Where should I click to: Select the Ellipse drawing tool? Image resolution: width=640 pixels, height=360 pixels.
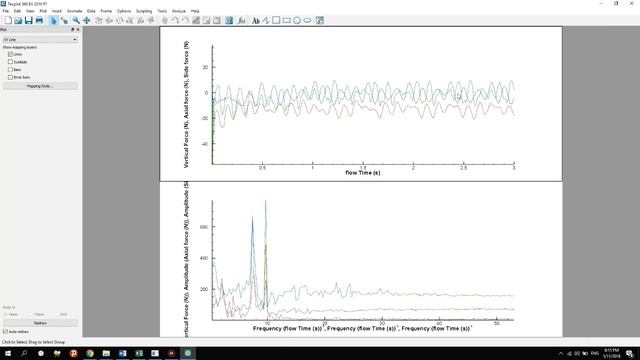[x=307, y=20]
